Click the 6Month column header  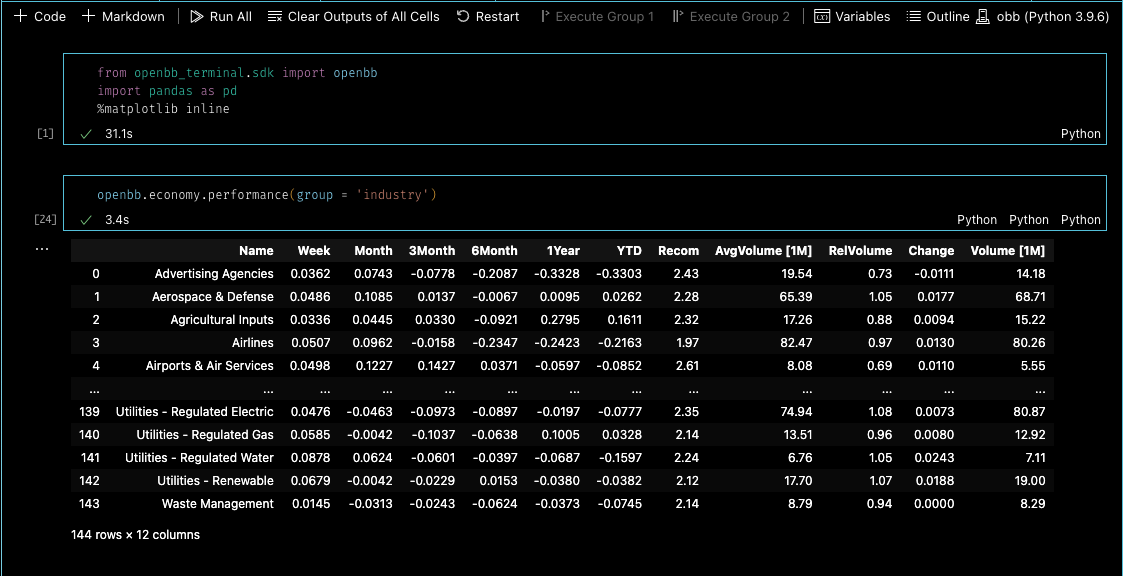click(x=494, y=251)
